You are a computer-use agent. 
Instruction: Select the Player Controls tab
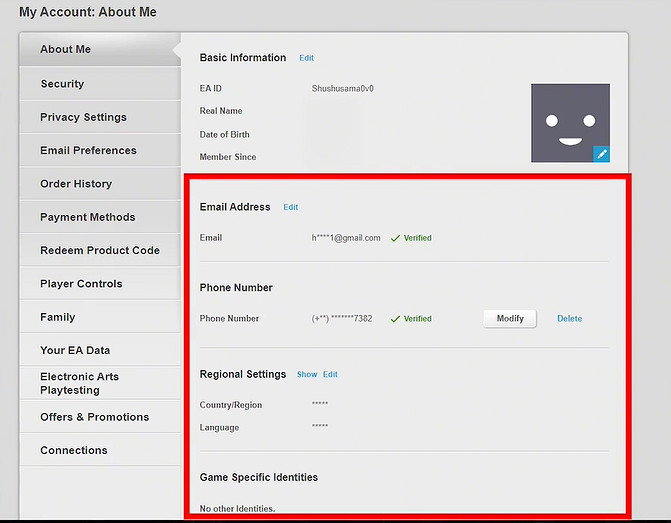pos(81,284)
